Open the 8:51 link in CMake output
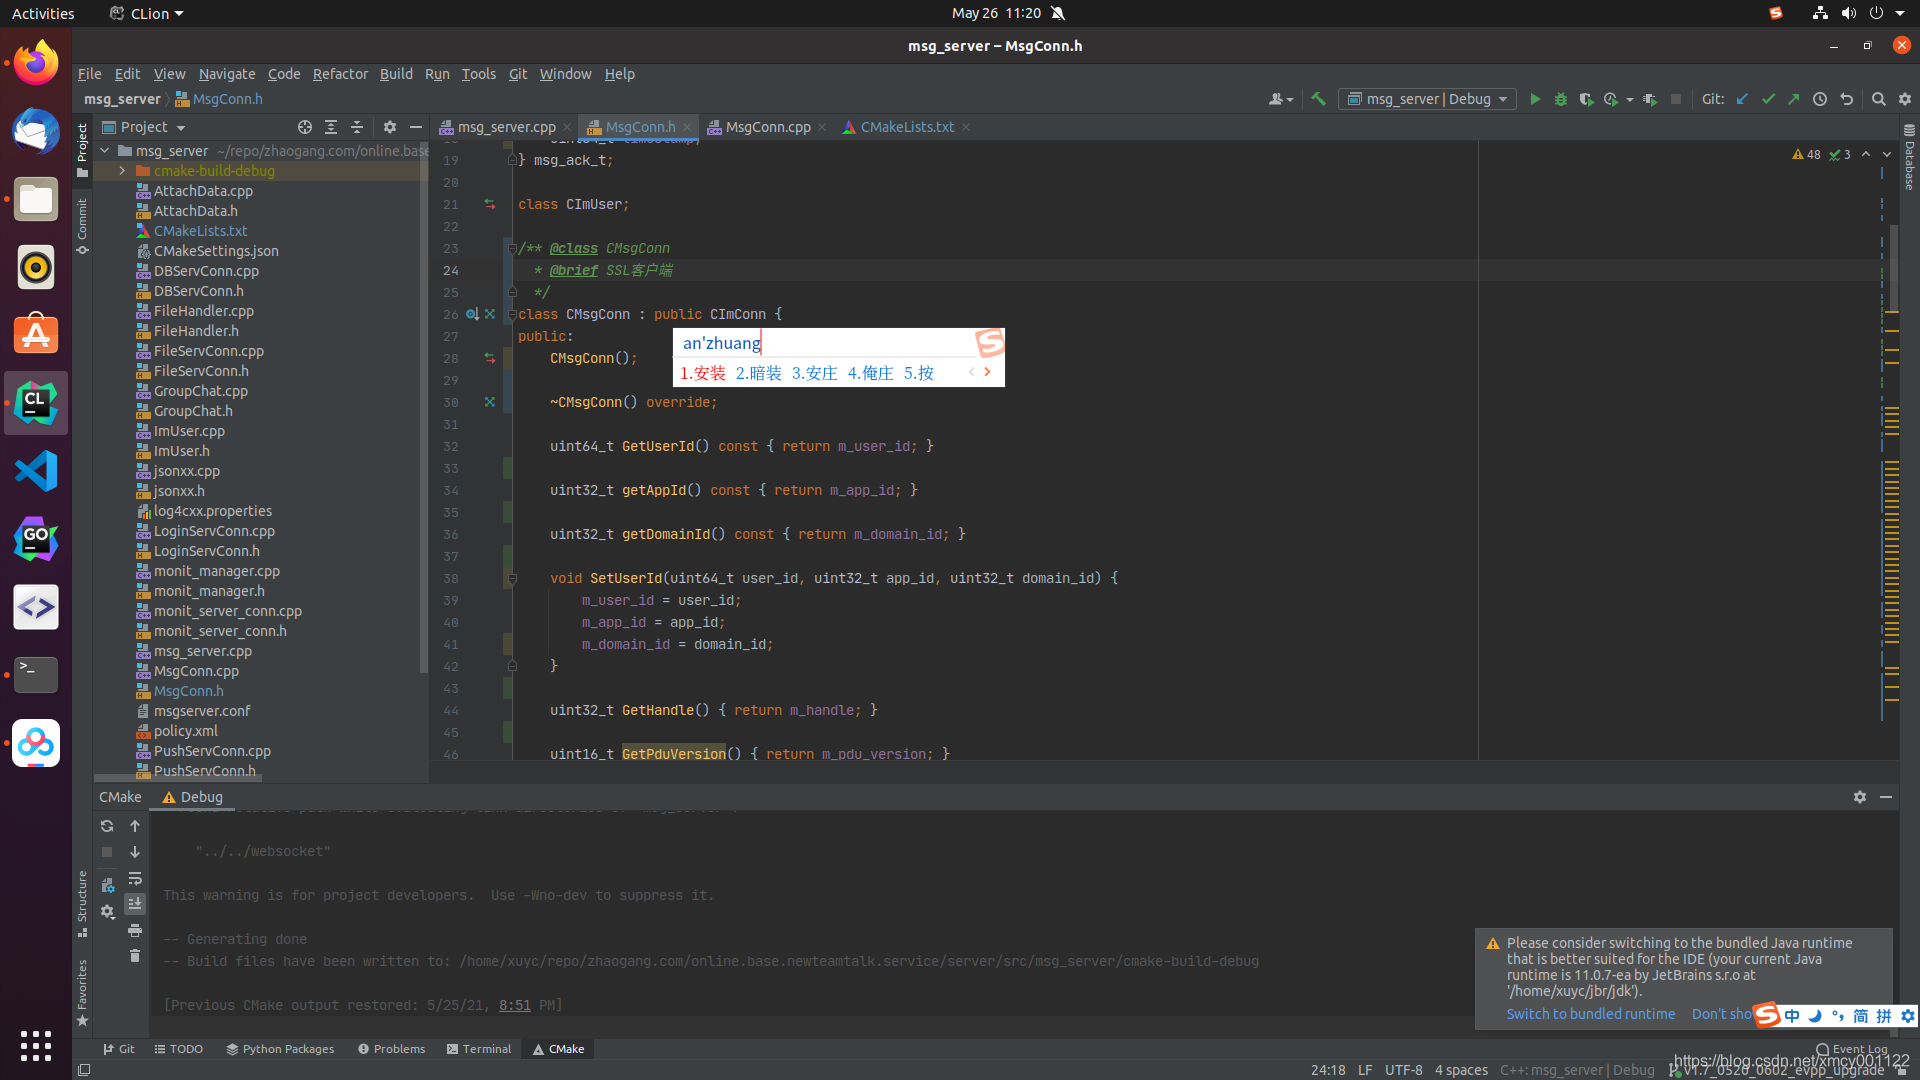This screenshot has height=1080, width=1920. (x=515, y=1005)
